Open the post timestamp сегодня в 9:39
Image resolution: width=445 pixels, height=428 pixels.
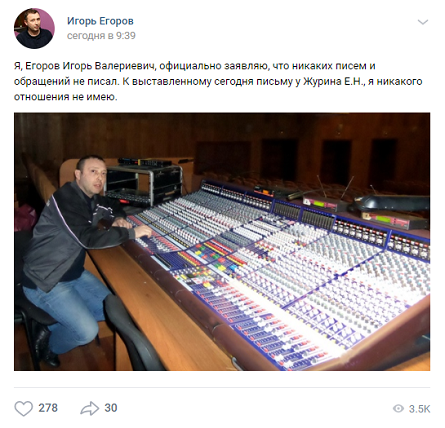101,36
